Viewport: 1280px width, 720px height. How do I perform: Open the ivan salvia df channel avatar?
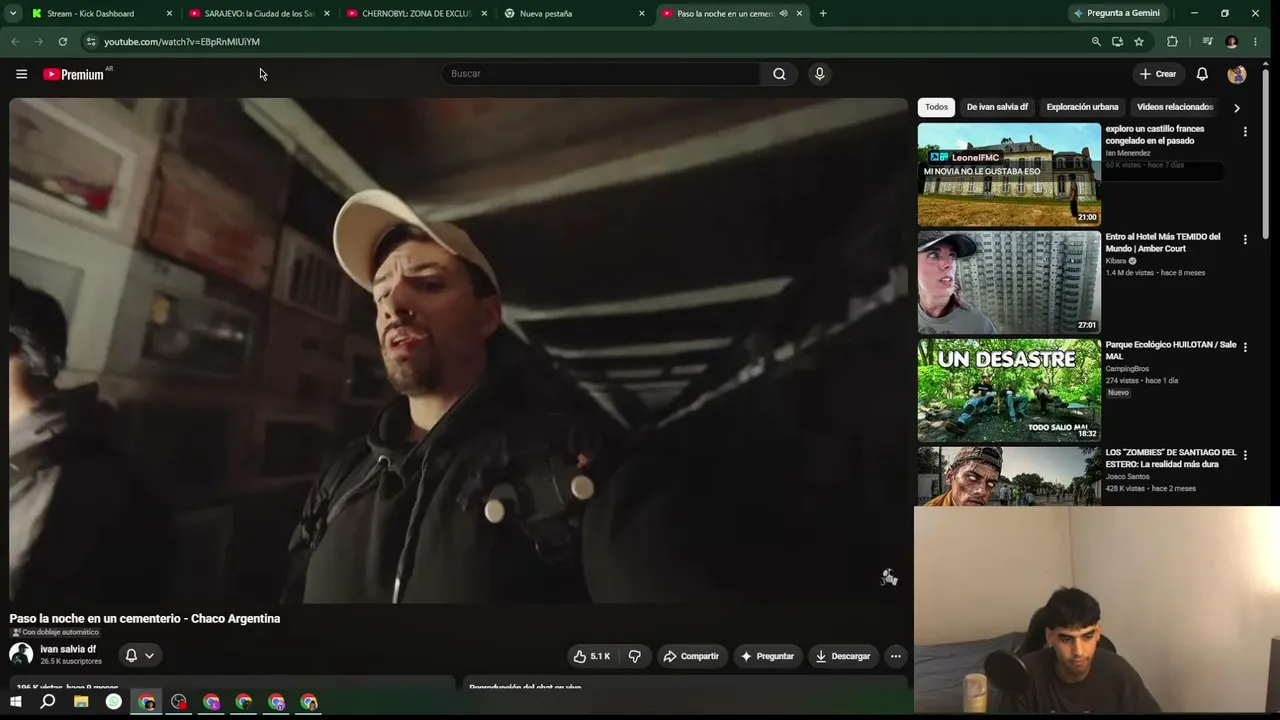(x=21, y=654)
